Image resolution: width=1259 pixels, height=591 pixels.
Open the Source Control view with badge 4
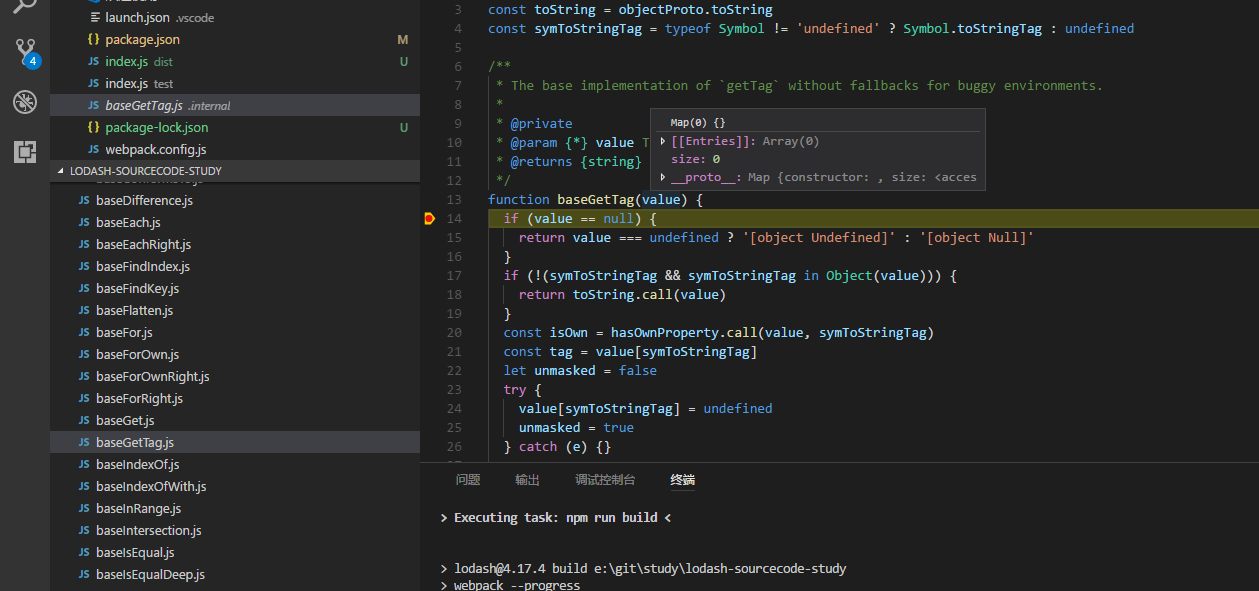[25, 52]
